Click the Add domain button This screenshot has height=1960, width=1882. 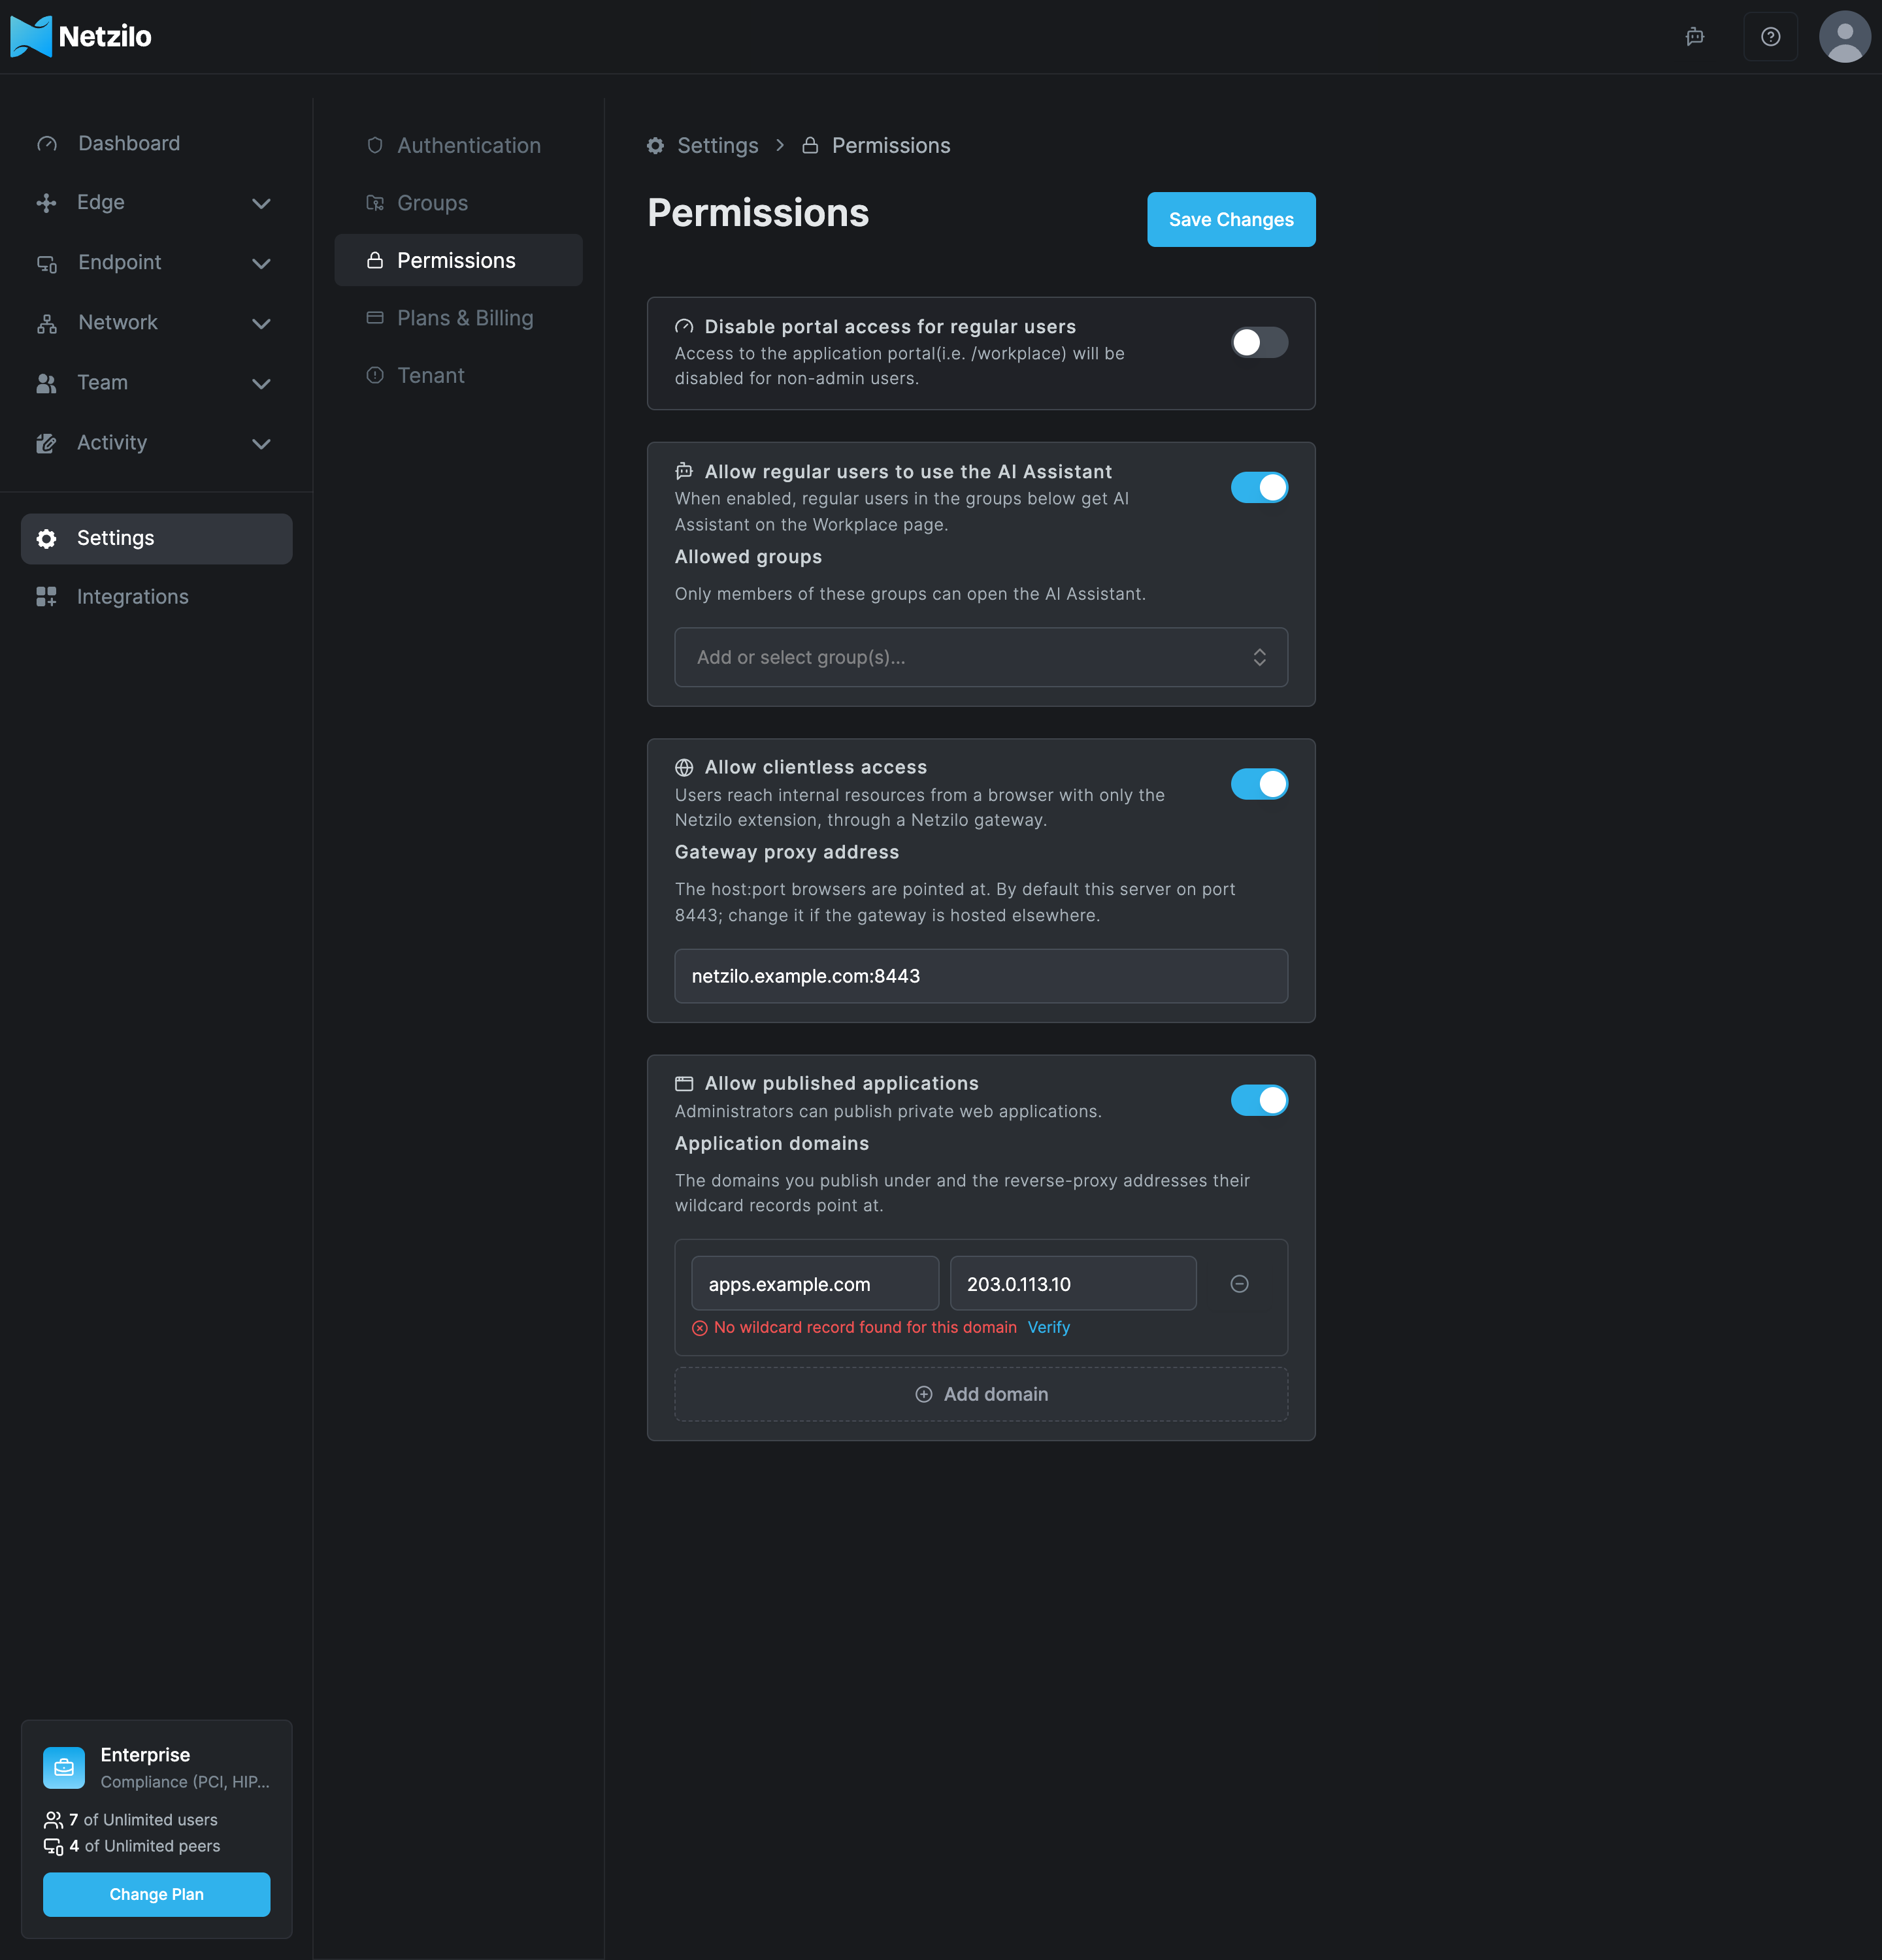point(980,1394)
